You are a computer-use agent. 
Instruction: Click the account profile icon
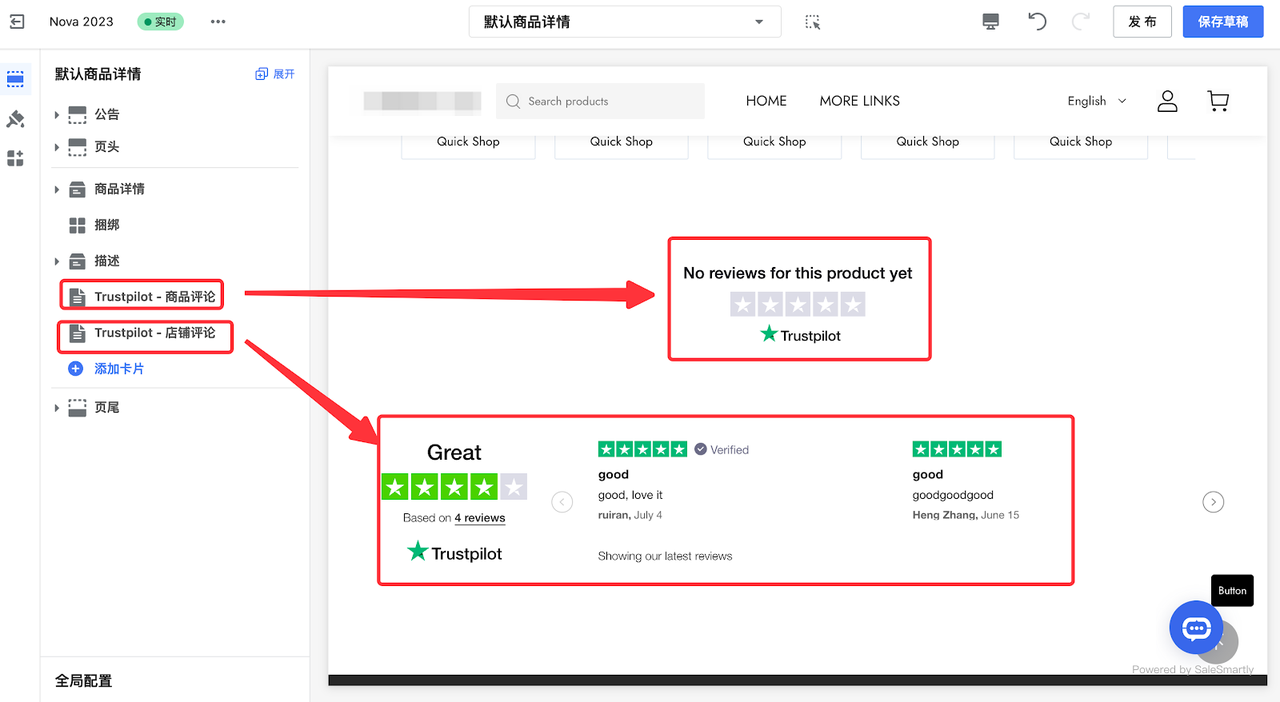(1167, 100)
